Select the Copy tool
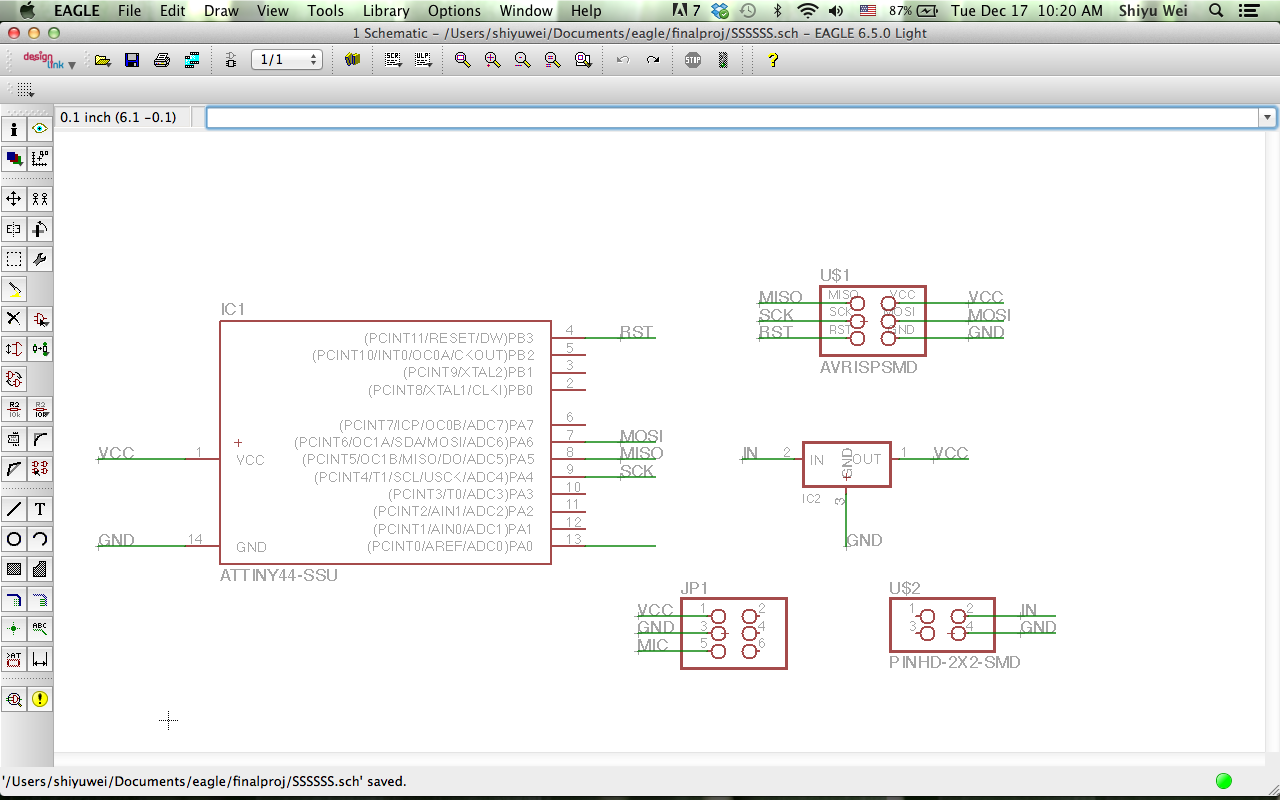Viewport: 1280px width, 800px height. (40, 199)
